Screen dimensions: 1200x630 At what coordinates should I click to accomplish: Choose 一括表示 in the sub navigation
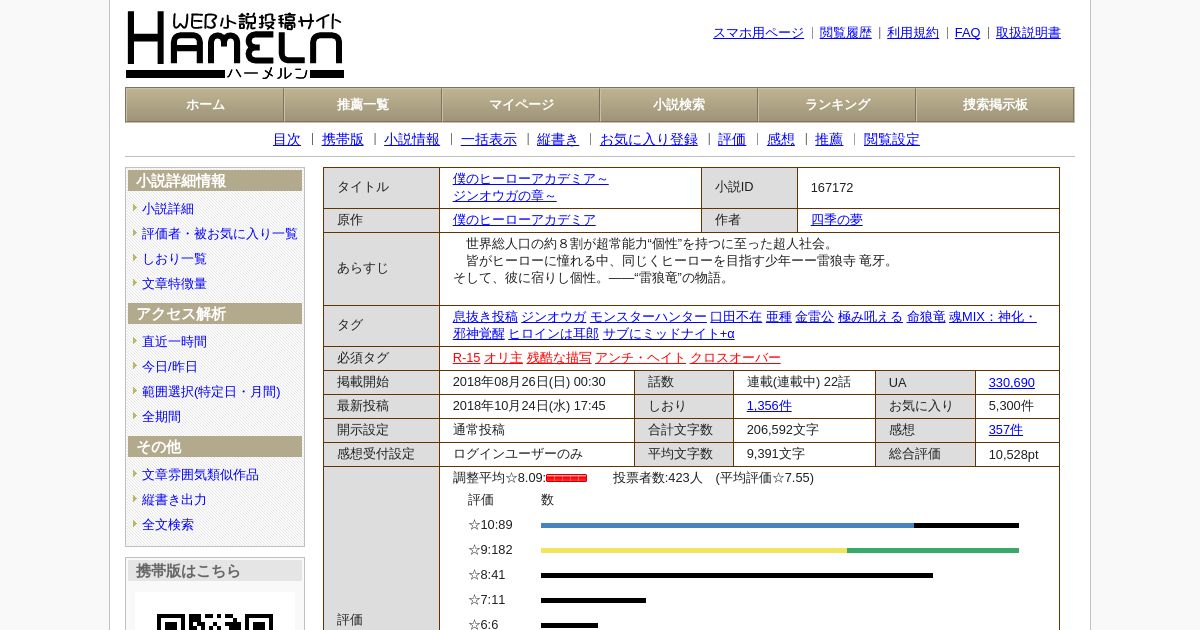coord(489,140)
